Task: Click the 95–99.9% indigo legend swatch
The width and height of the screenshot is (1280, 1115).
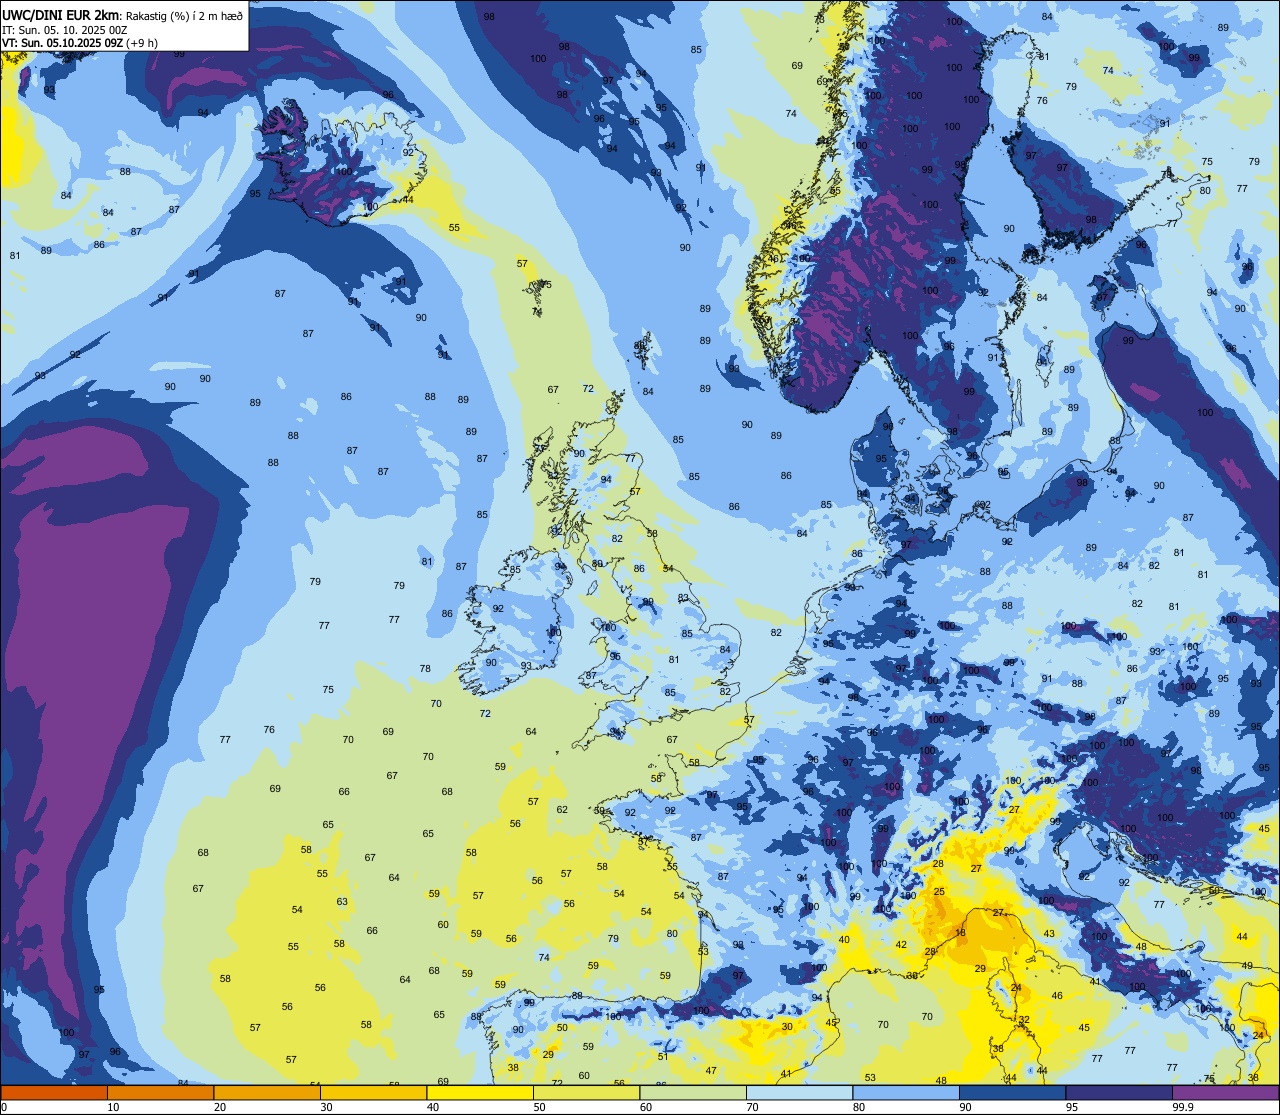Action: coord(1119,1092)
